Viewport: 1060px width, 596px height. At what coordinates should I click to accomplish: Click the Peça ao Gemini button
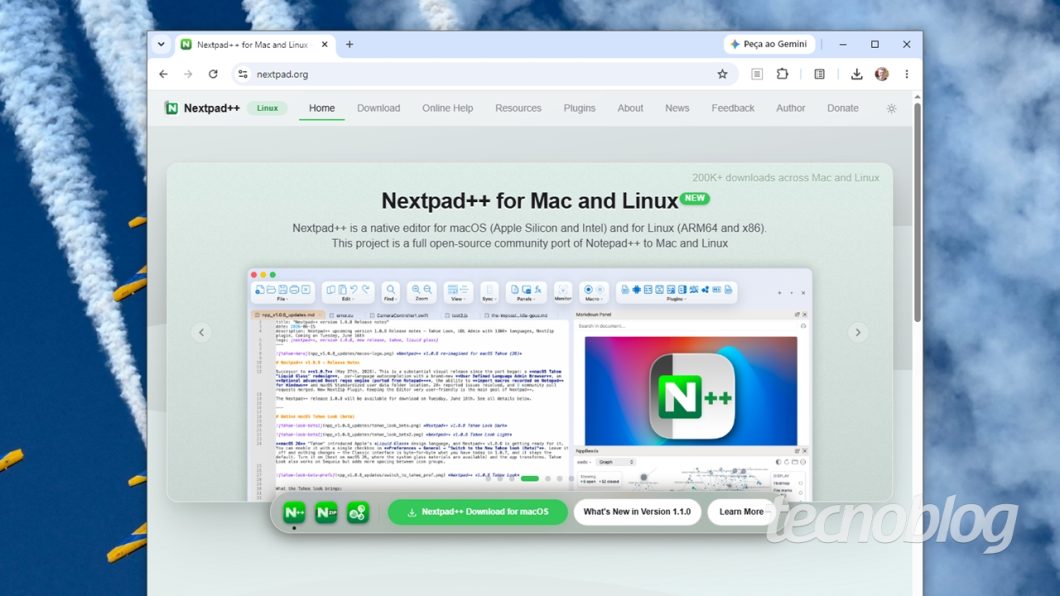(x=769, y=44)
